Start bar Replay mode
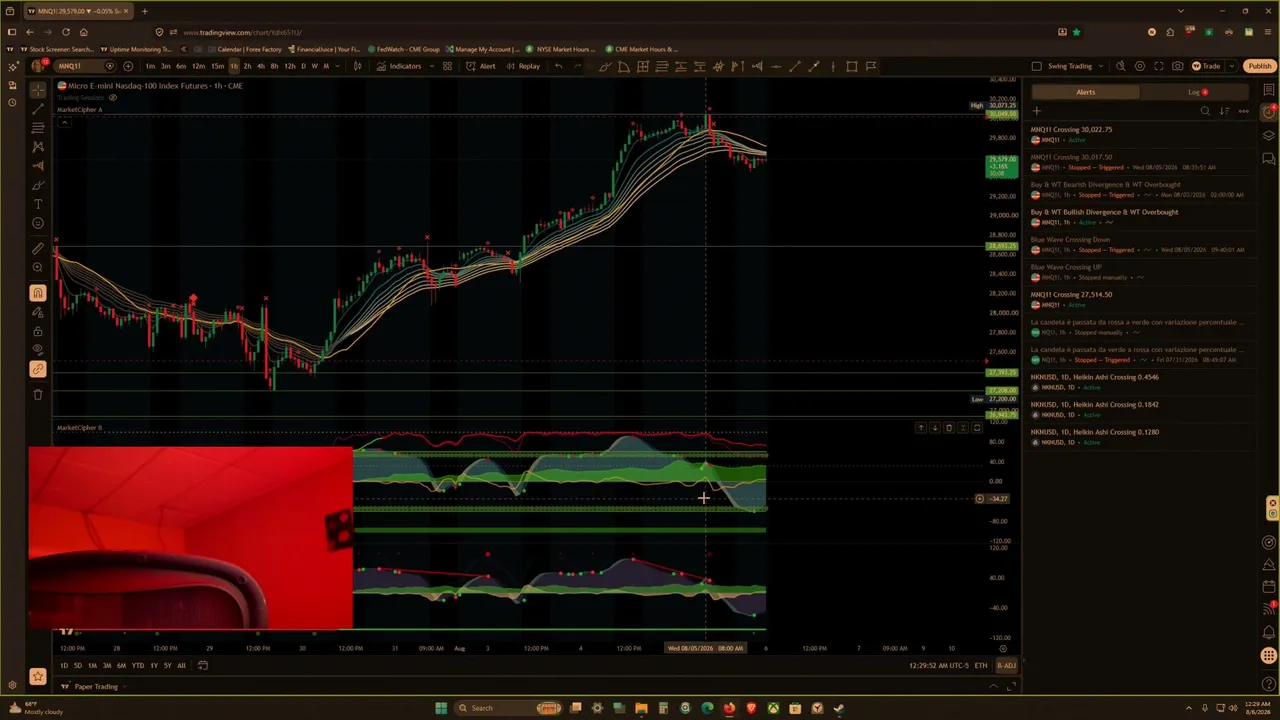Viewport: 1280px width, 720px height. pos(523,66)
